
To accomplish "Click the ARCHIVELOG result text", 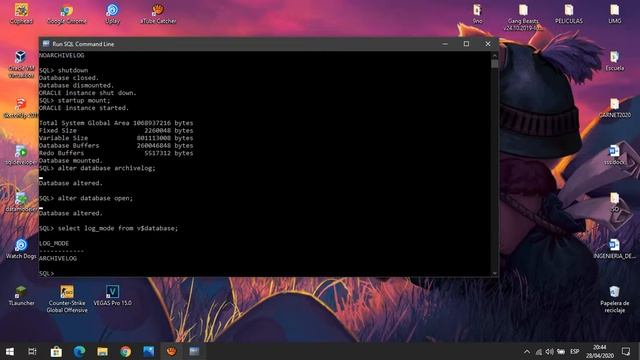I will pos(58,258).
